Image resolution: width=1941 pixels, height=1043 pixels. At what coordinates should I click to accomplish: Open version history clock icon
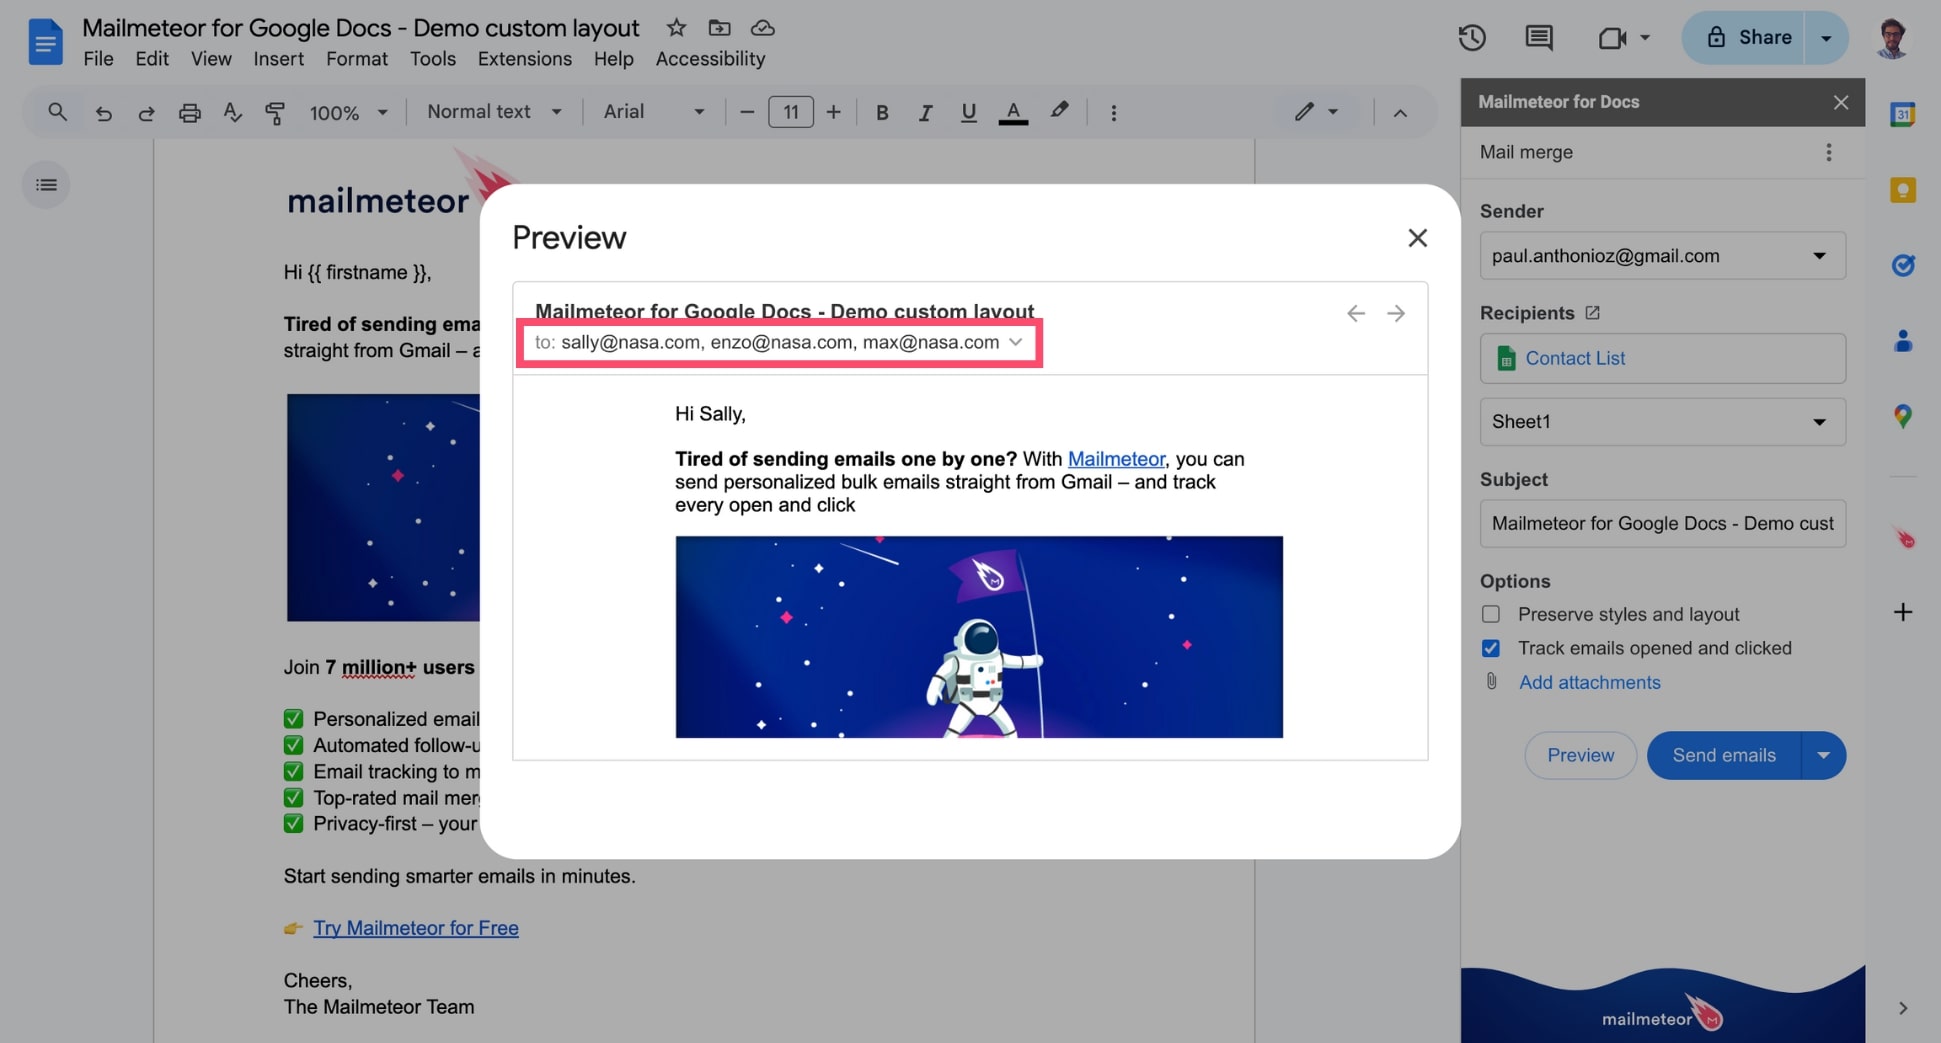[x=1472, y=38]
